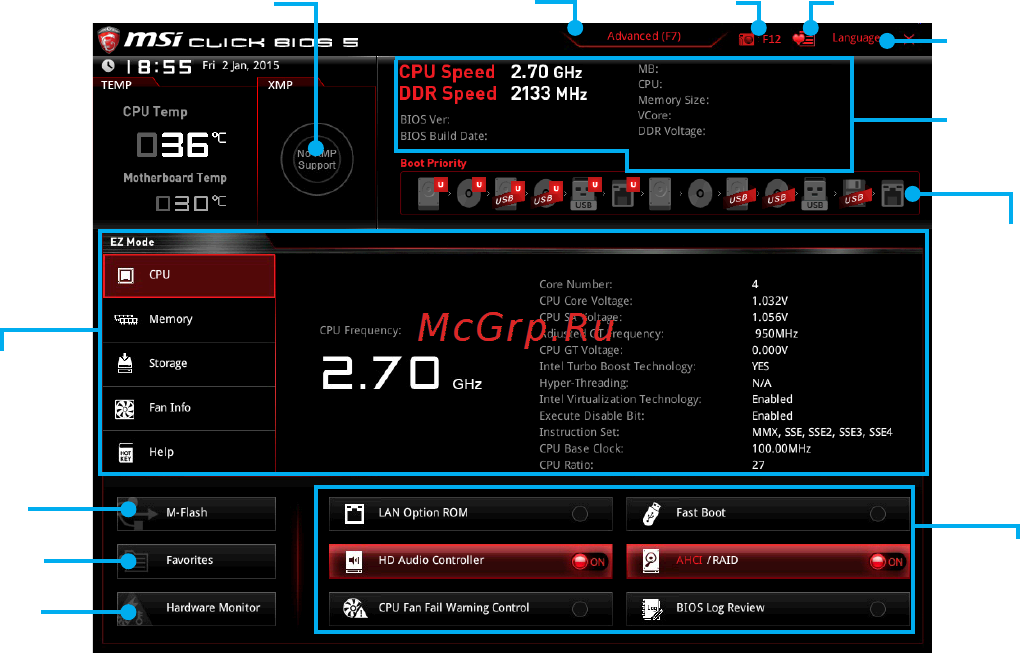Image resolution: width=1020 pixels, height=653 pixels.
Task: Show the CPU section in EZ Mode
Action: tap(189, 276)
